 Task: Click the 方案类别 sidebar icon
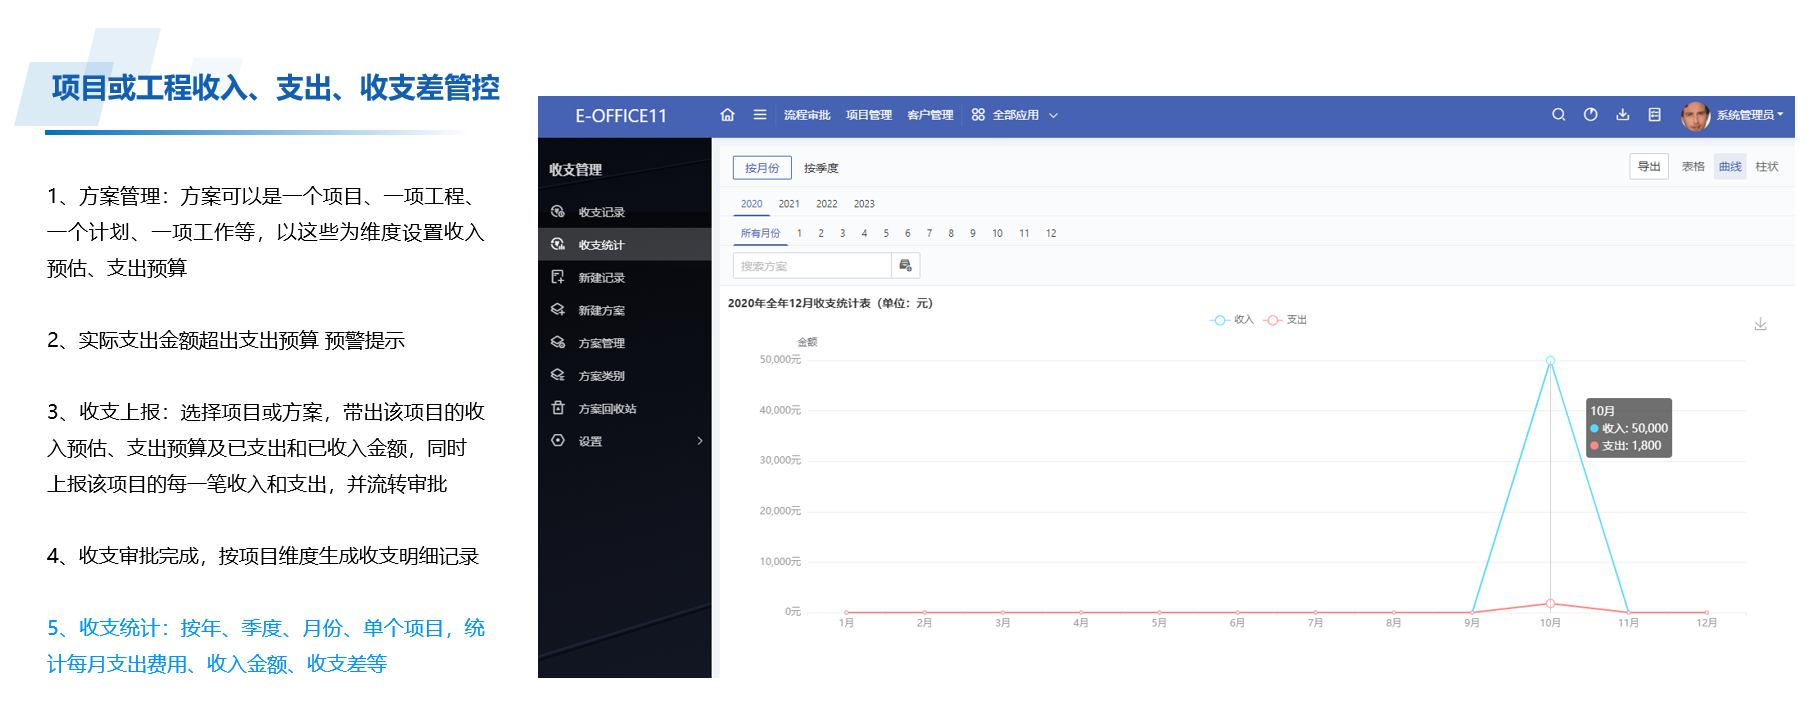point(558,375)
